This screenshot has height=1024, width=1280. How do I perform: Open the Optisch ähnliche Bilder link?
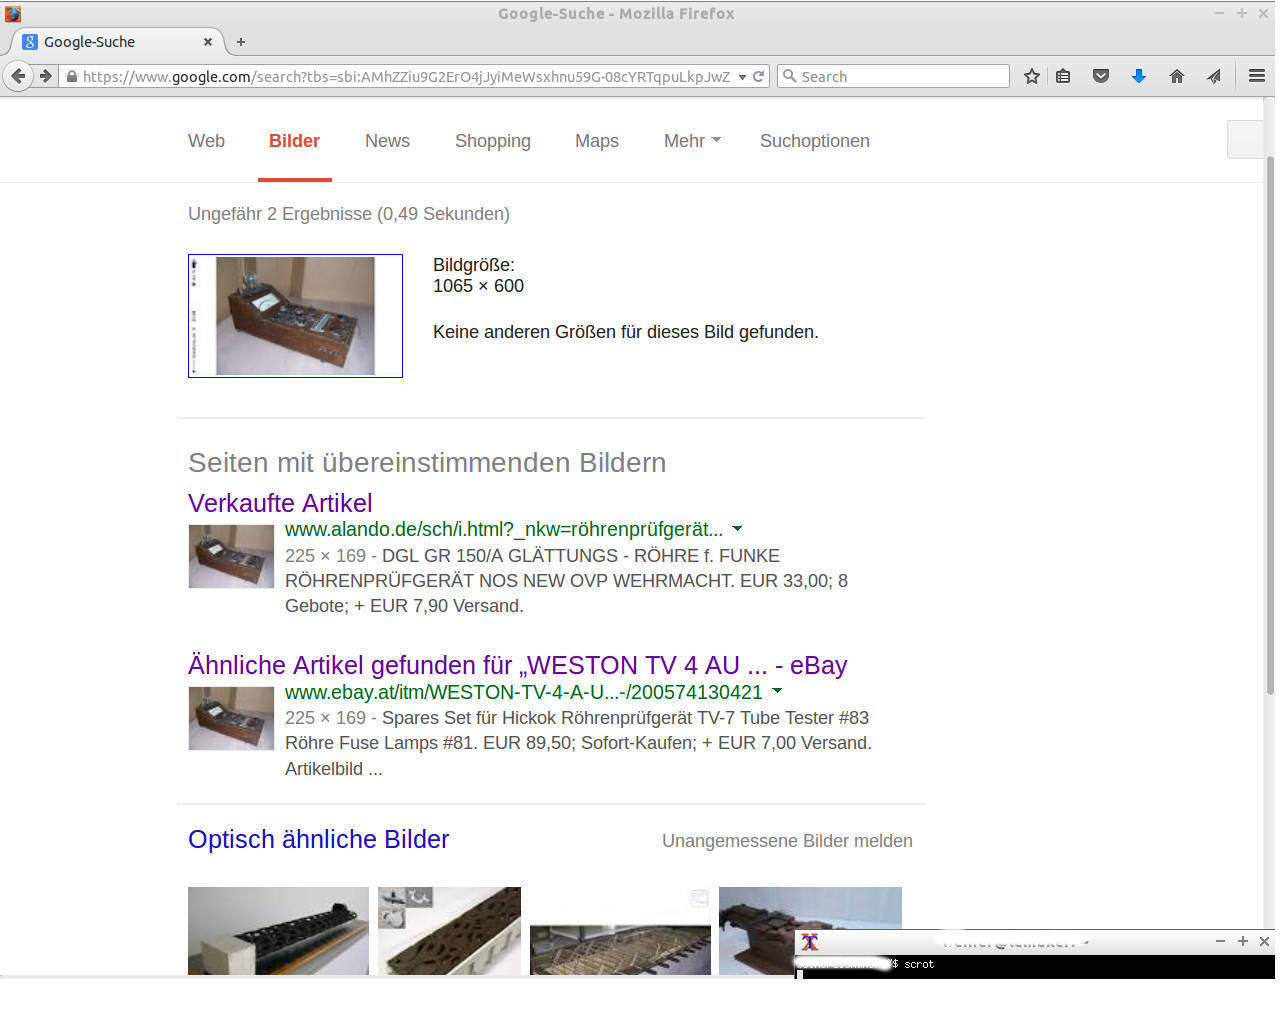318,839
